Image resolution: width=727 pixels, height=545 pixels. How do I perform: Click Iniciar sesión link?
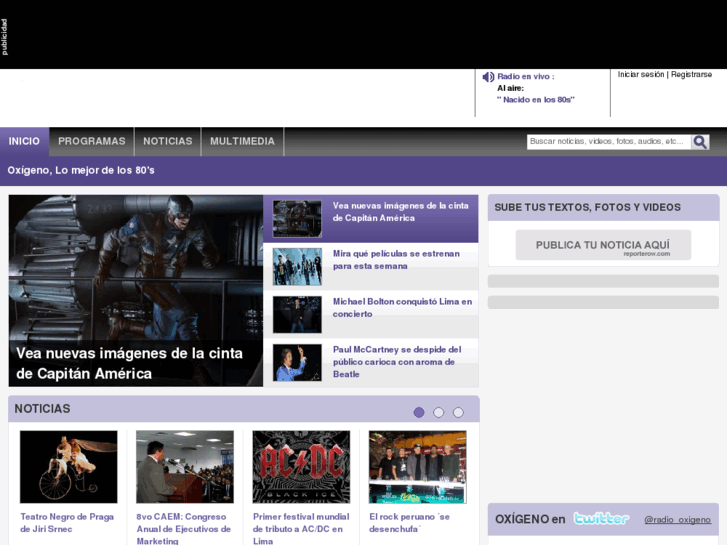point(641,74)
